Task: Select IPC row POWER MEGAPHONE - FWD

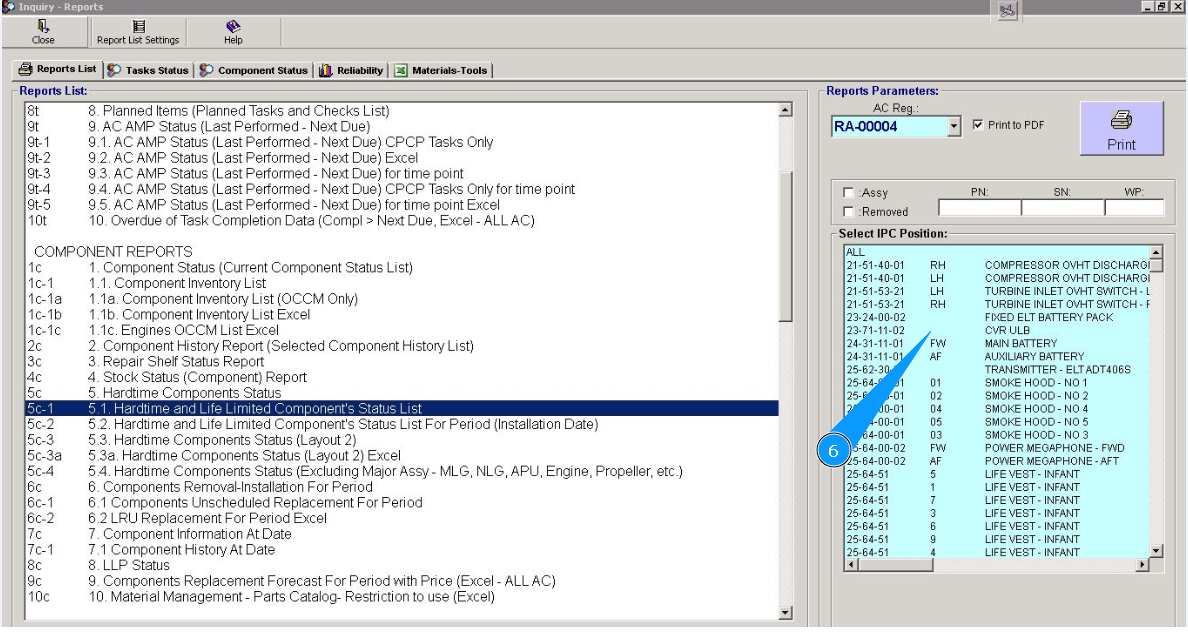Action: point(997,448)
